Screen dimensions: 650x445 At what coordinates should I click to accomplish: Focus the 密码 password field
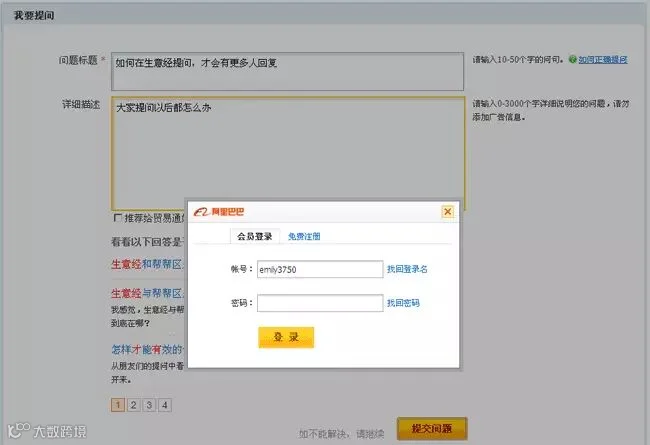coord(320,303)
